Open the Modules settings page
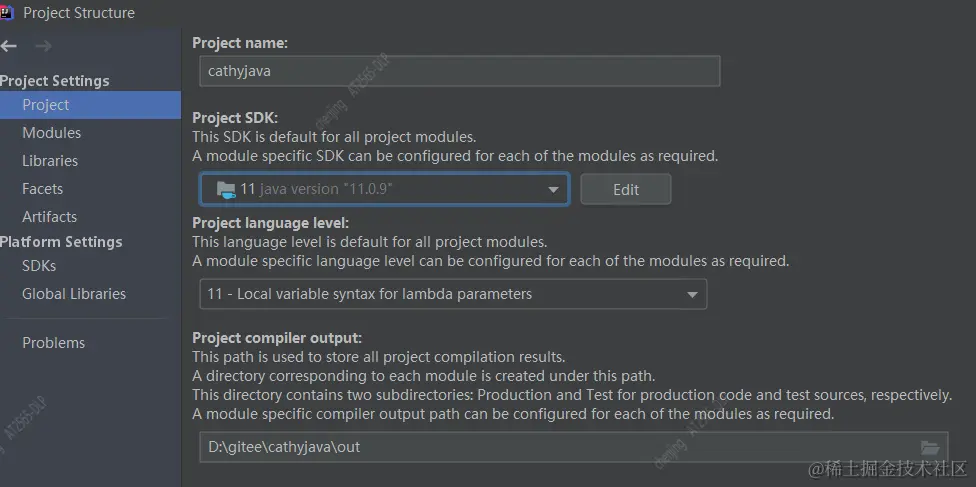This screenshot has width=976, height=487. point(52,133)
